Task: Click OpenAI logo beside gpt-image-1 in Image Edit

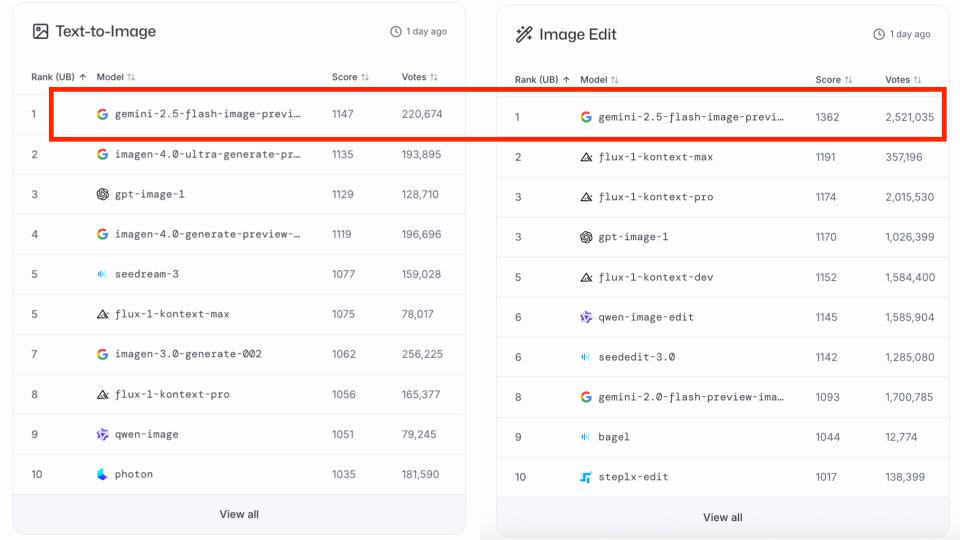Action: [586, 237]
